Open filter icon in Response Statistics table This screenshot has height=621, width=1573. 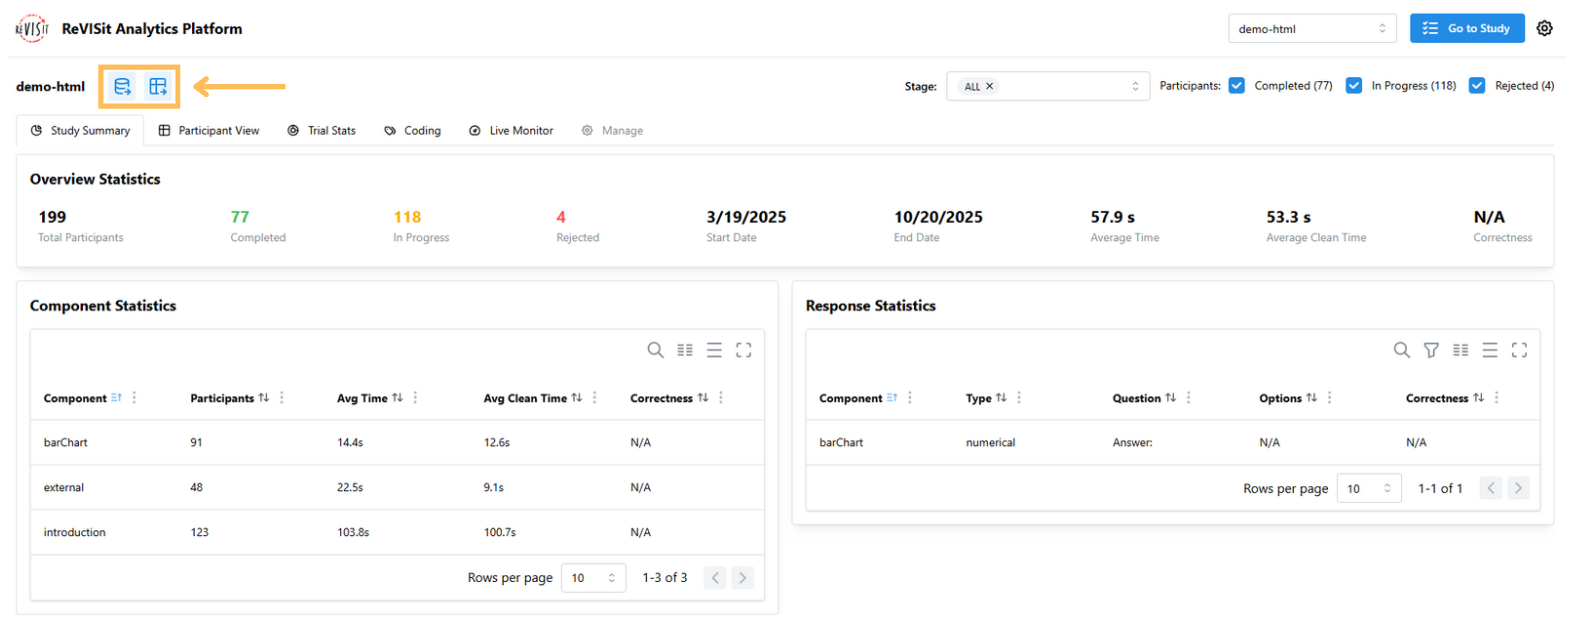pos(1431,350)
